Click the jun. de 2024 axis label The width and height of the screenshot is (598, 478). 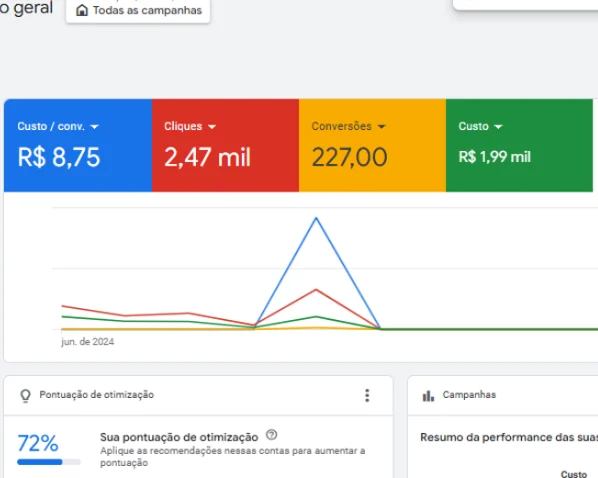[x=88, y=342]
